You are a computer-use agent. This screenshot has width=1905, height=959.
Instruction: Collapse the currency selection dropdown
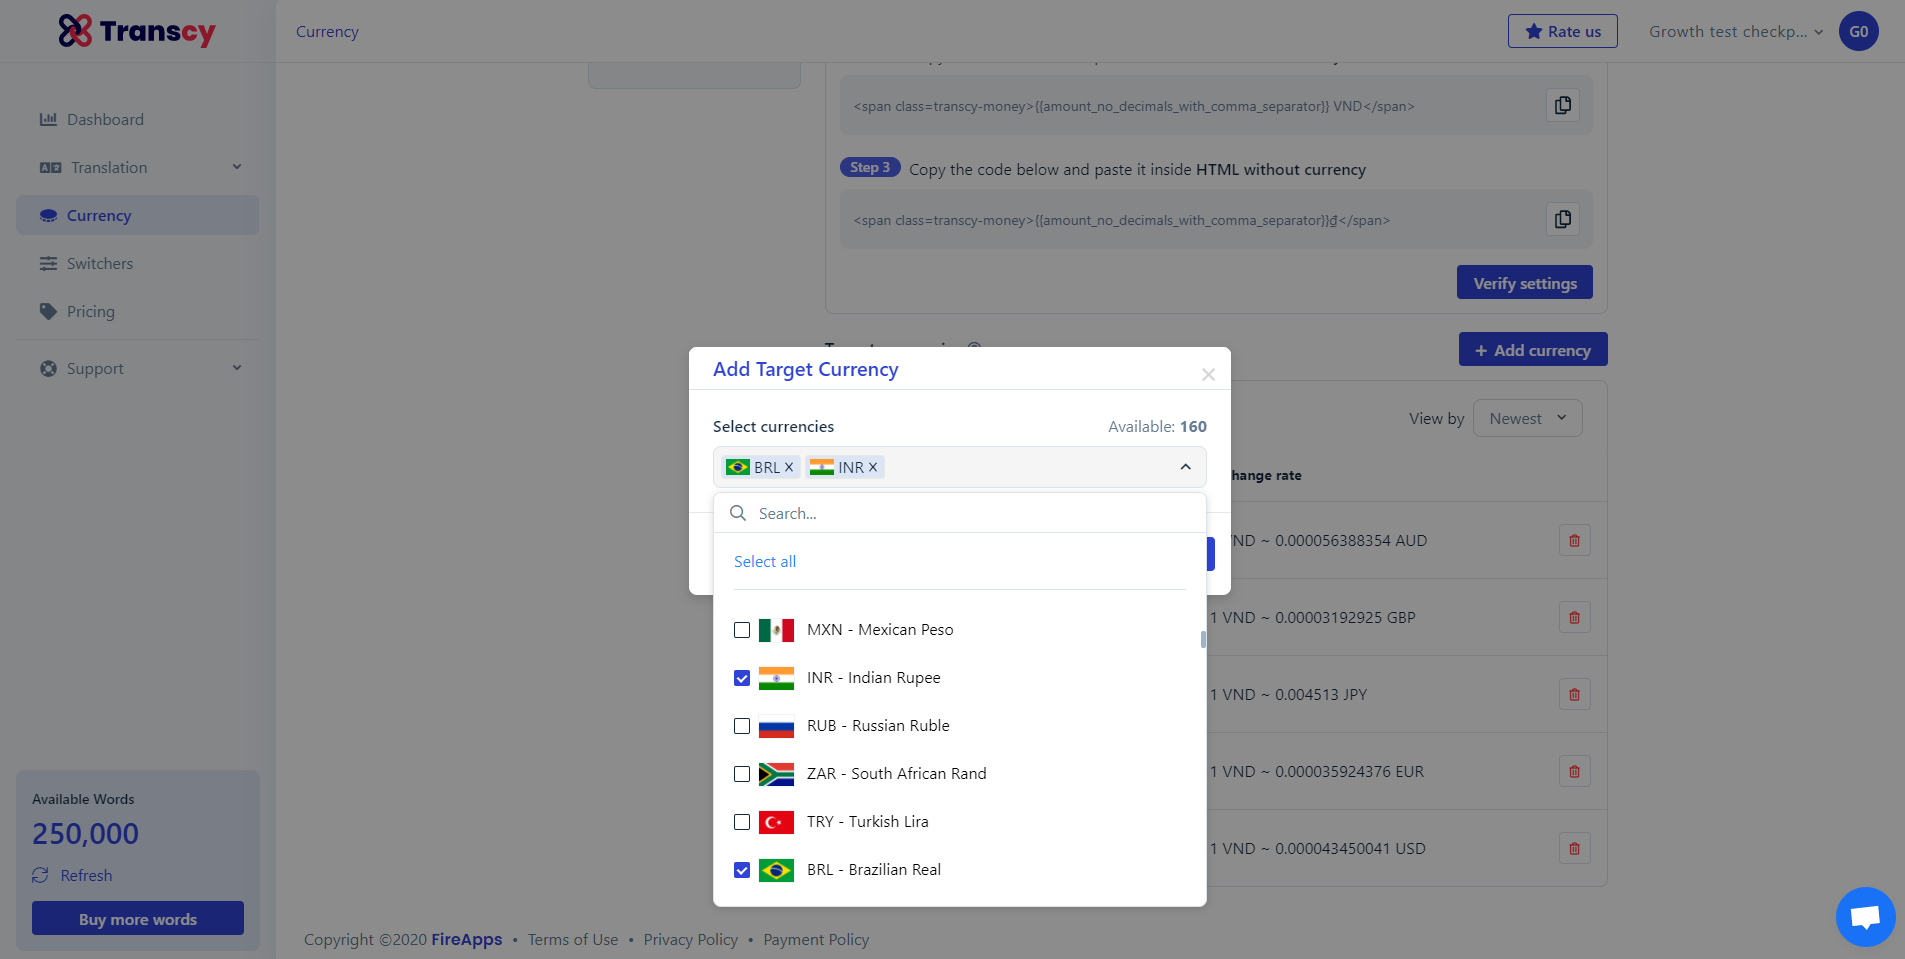1185,467
